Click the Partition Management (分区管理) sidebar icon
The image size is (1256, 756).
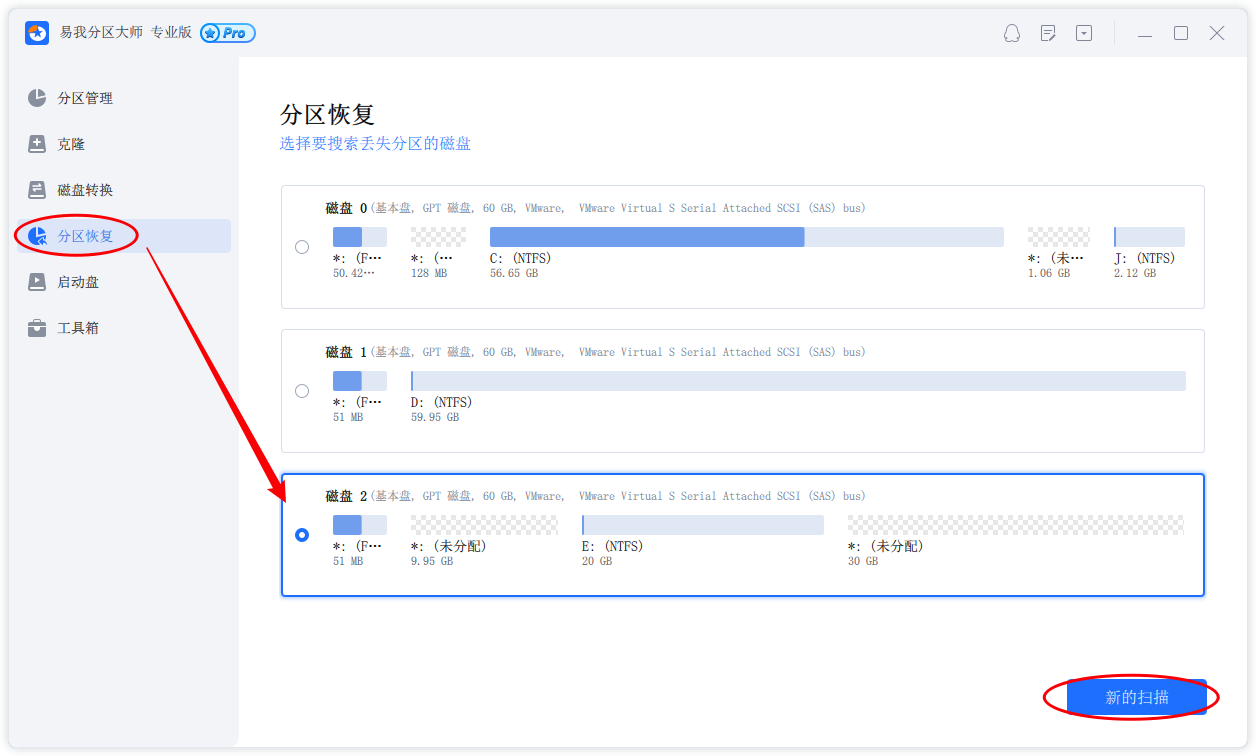[x=37, y=98]
